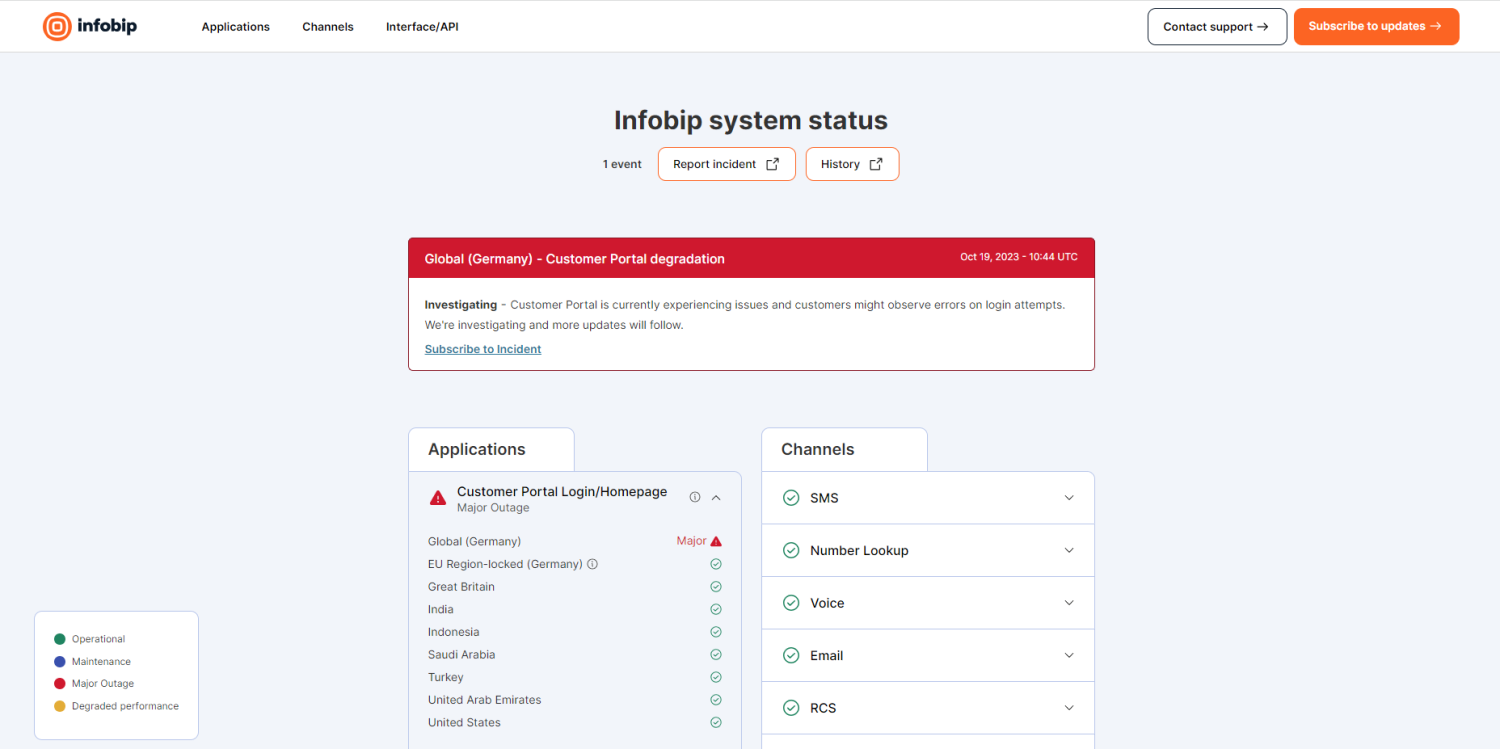Screen dimensions: 1500x749
Task: Click the operational check icon for India
Action: [x=716, y=609]
